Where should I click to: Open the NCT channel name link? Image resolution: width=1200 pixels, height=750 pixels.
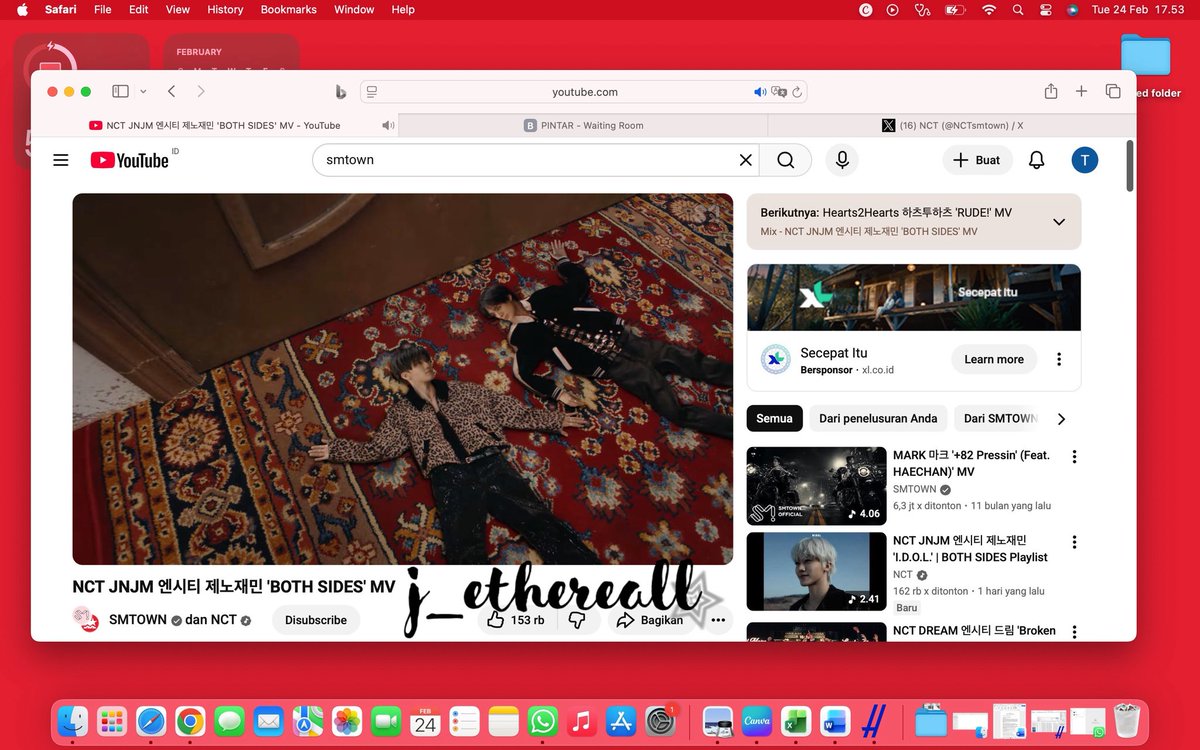[x=223, y=620]
